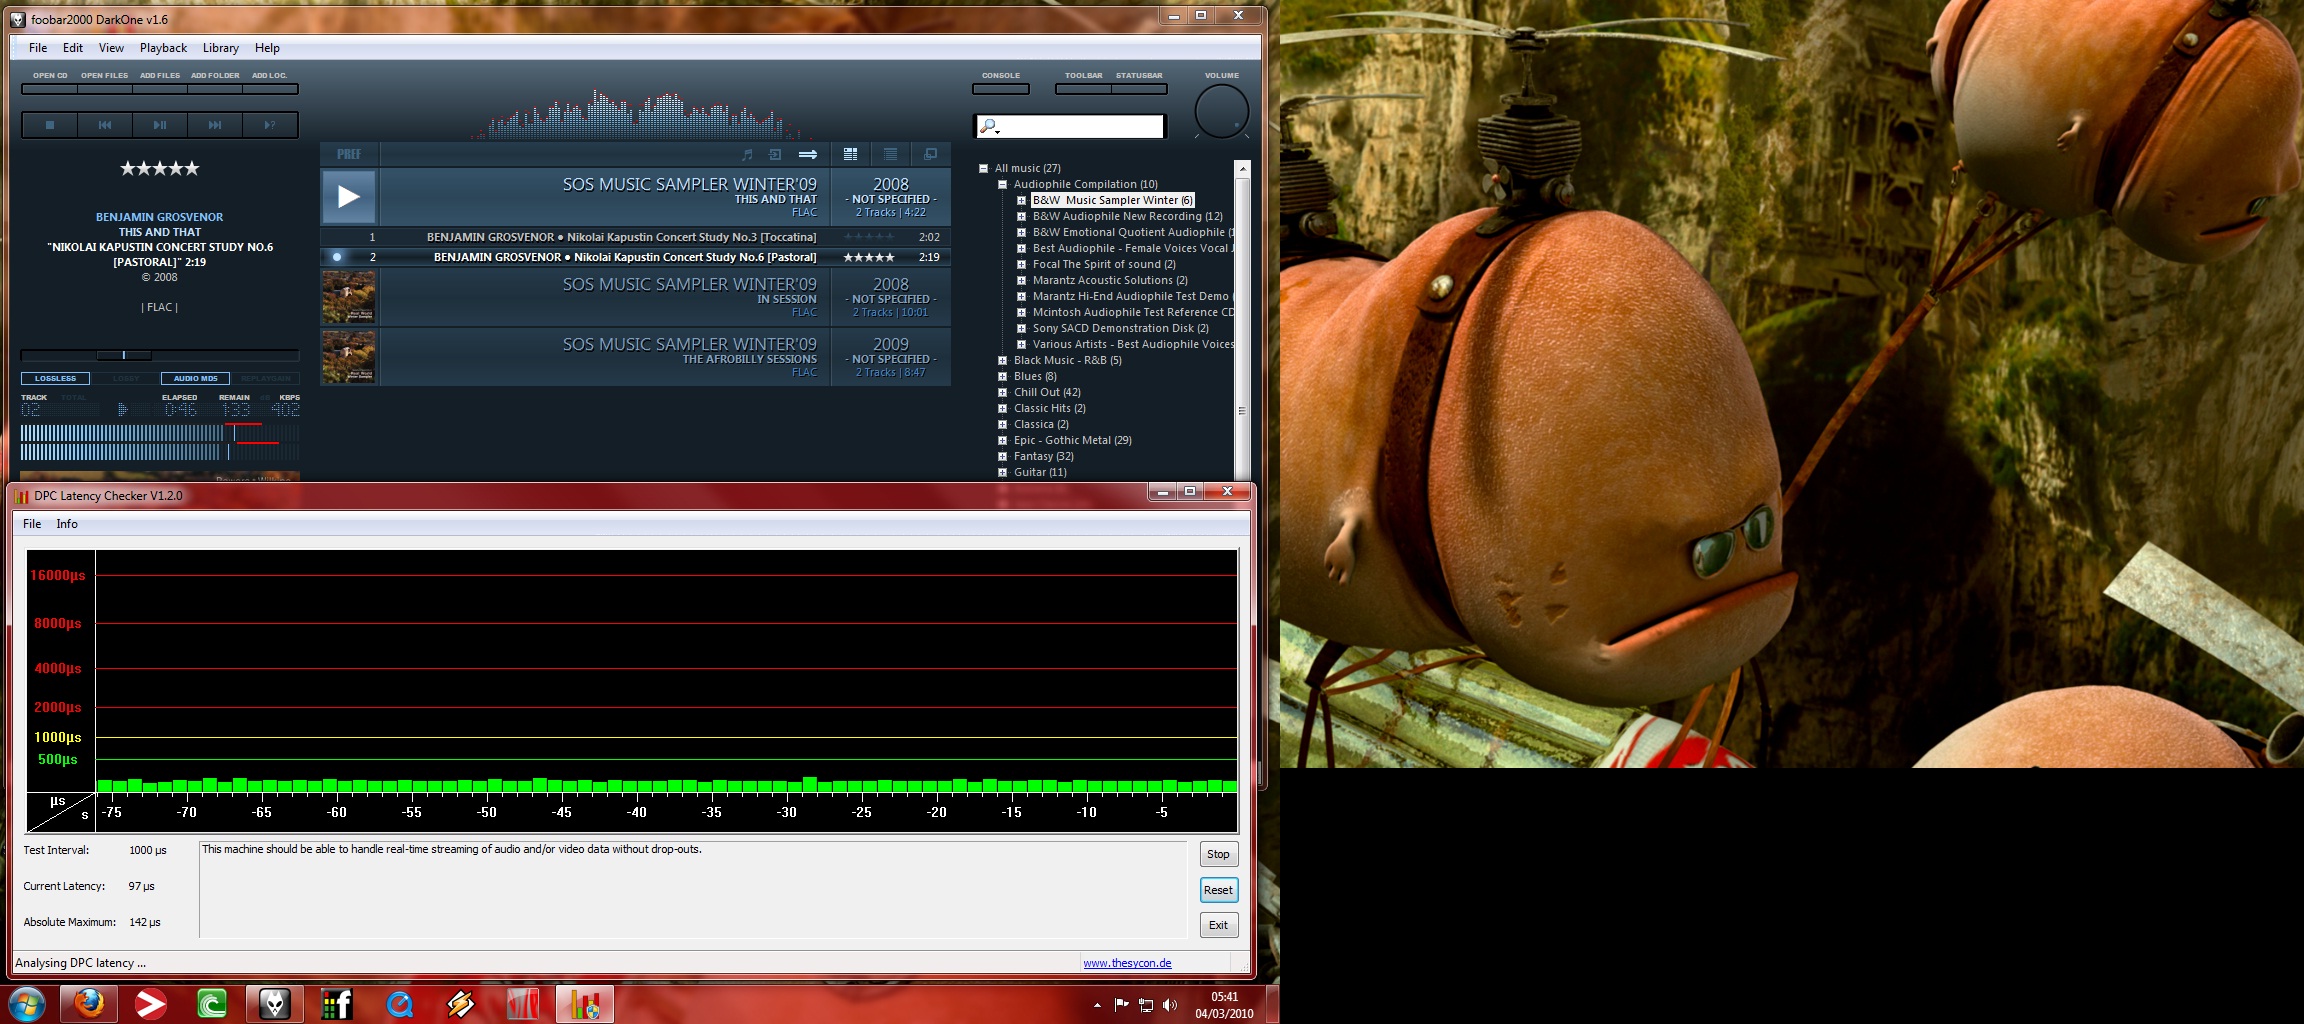Click the magnifier search icon in library search
The height and width of the screenshot is (1024, 2304).
989,127
